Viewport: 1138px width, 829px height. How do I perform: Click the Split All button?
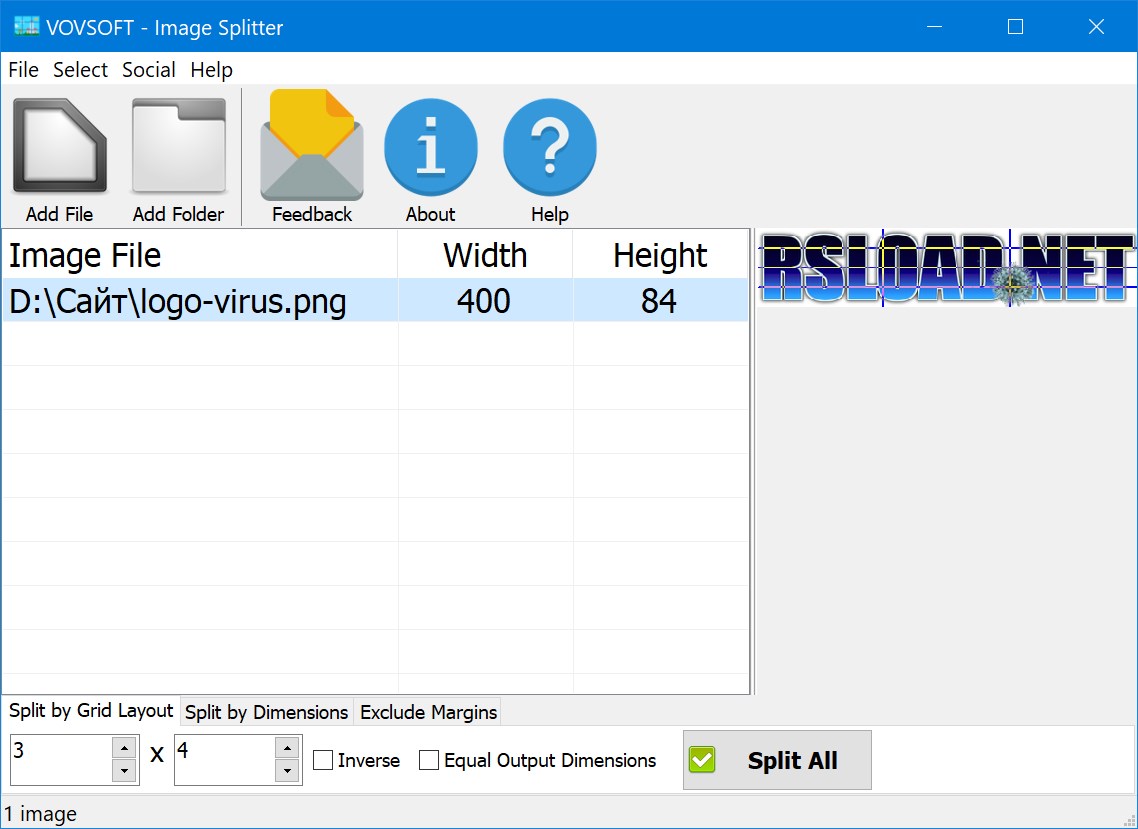click(777, 760)
